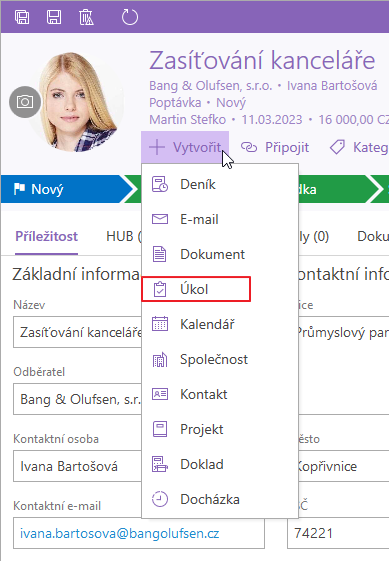389x561 pixels.
Task: Click the Kontakt card icon
Action: (160, 394)
